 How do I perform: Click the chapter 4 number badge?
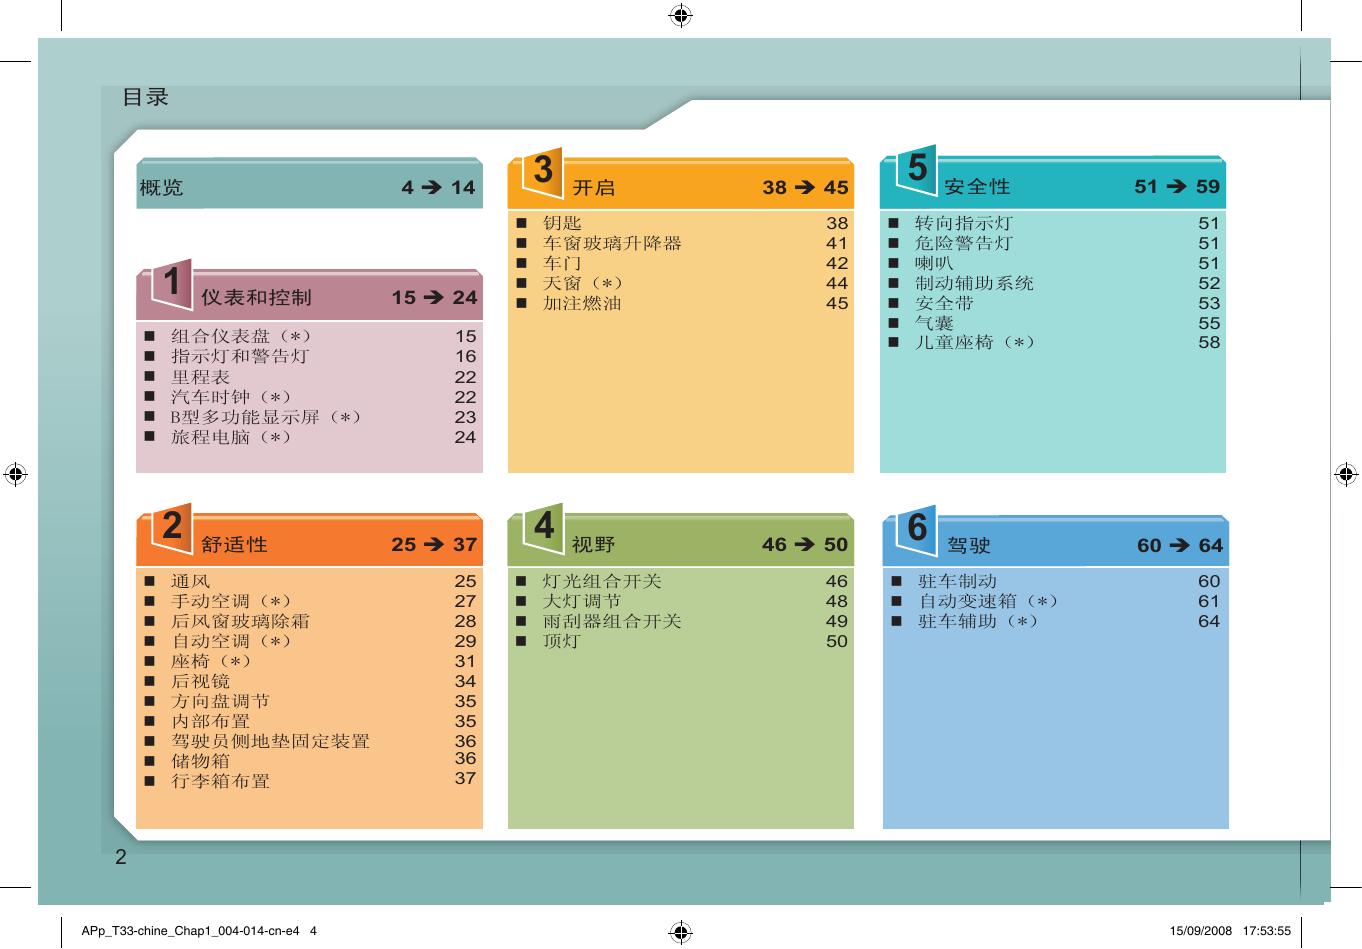[x=543, y=526]
